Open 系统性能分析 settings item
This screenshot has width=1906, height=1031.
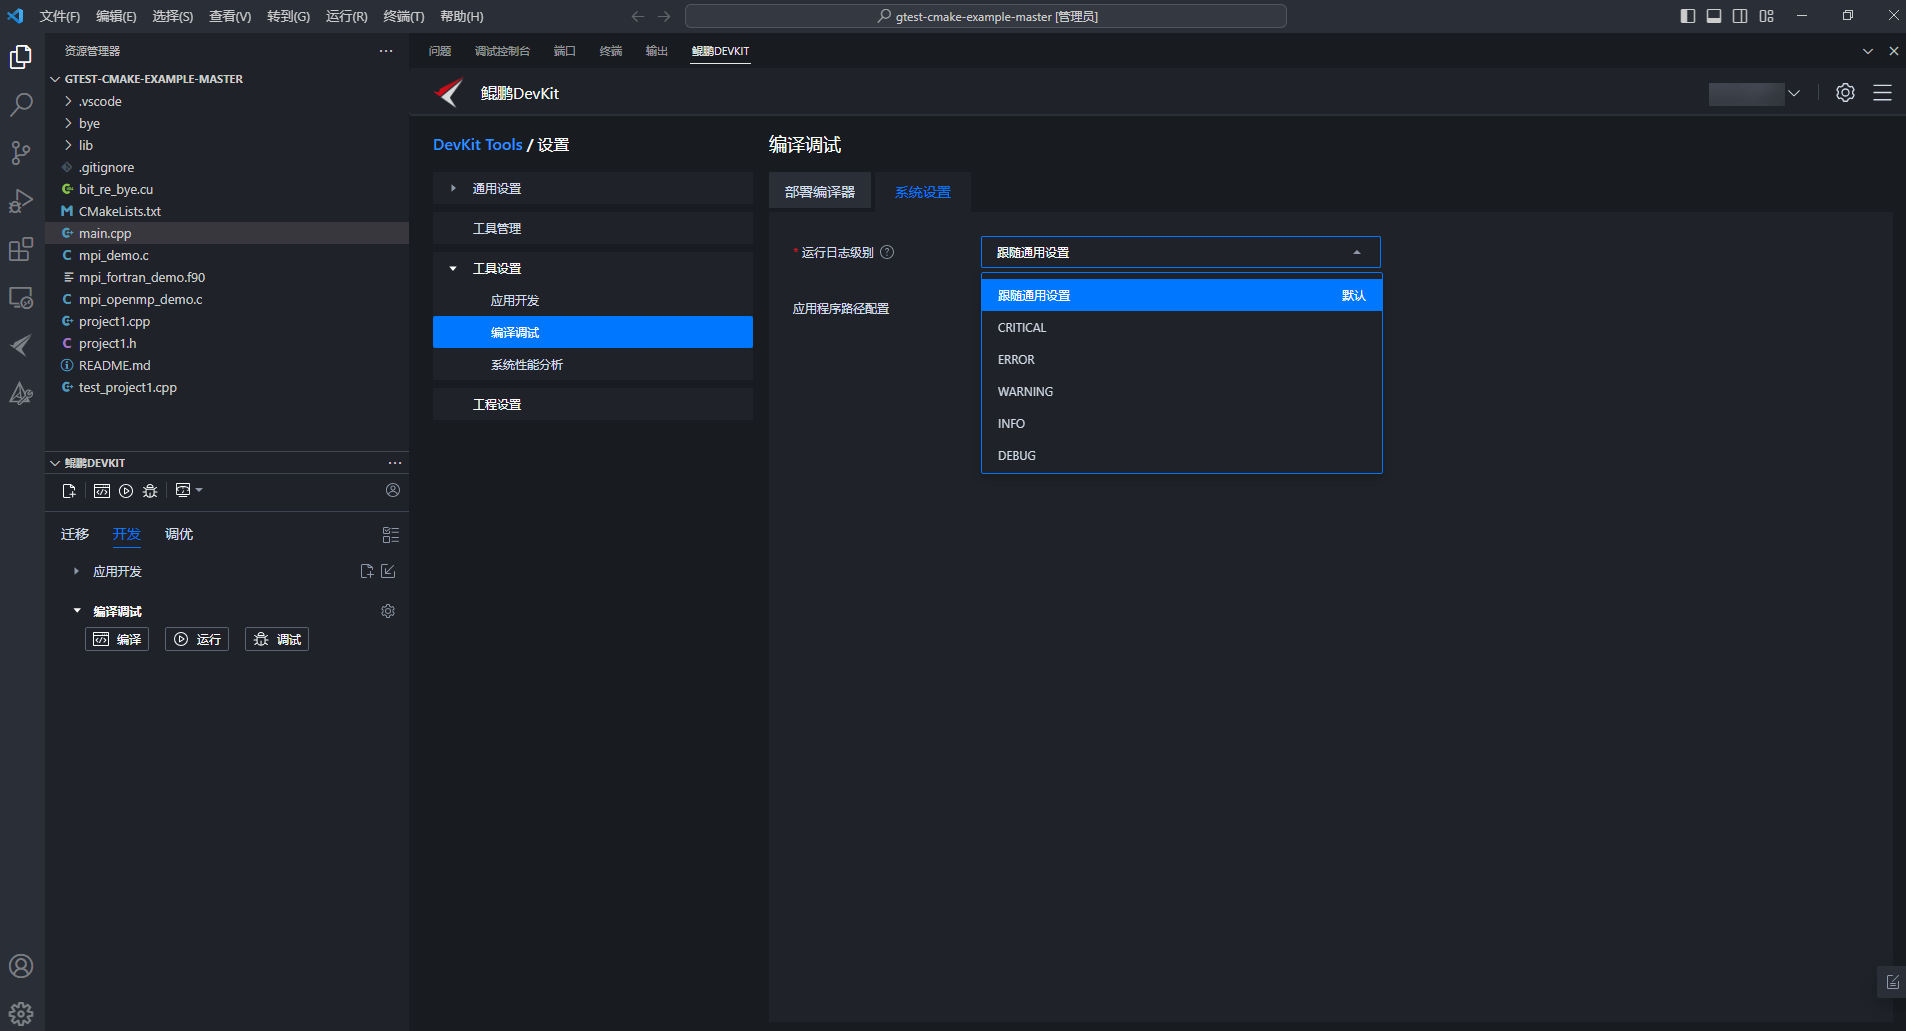coord(593,364)
